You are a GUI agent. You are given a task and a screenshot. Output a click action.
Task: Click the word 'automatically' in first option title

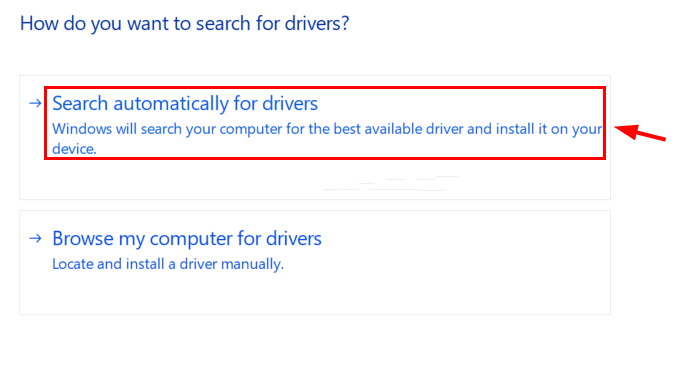tap(171, 104)
